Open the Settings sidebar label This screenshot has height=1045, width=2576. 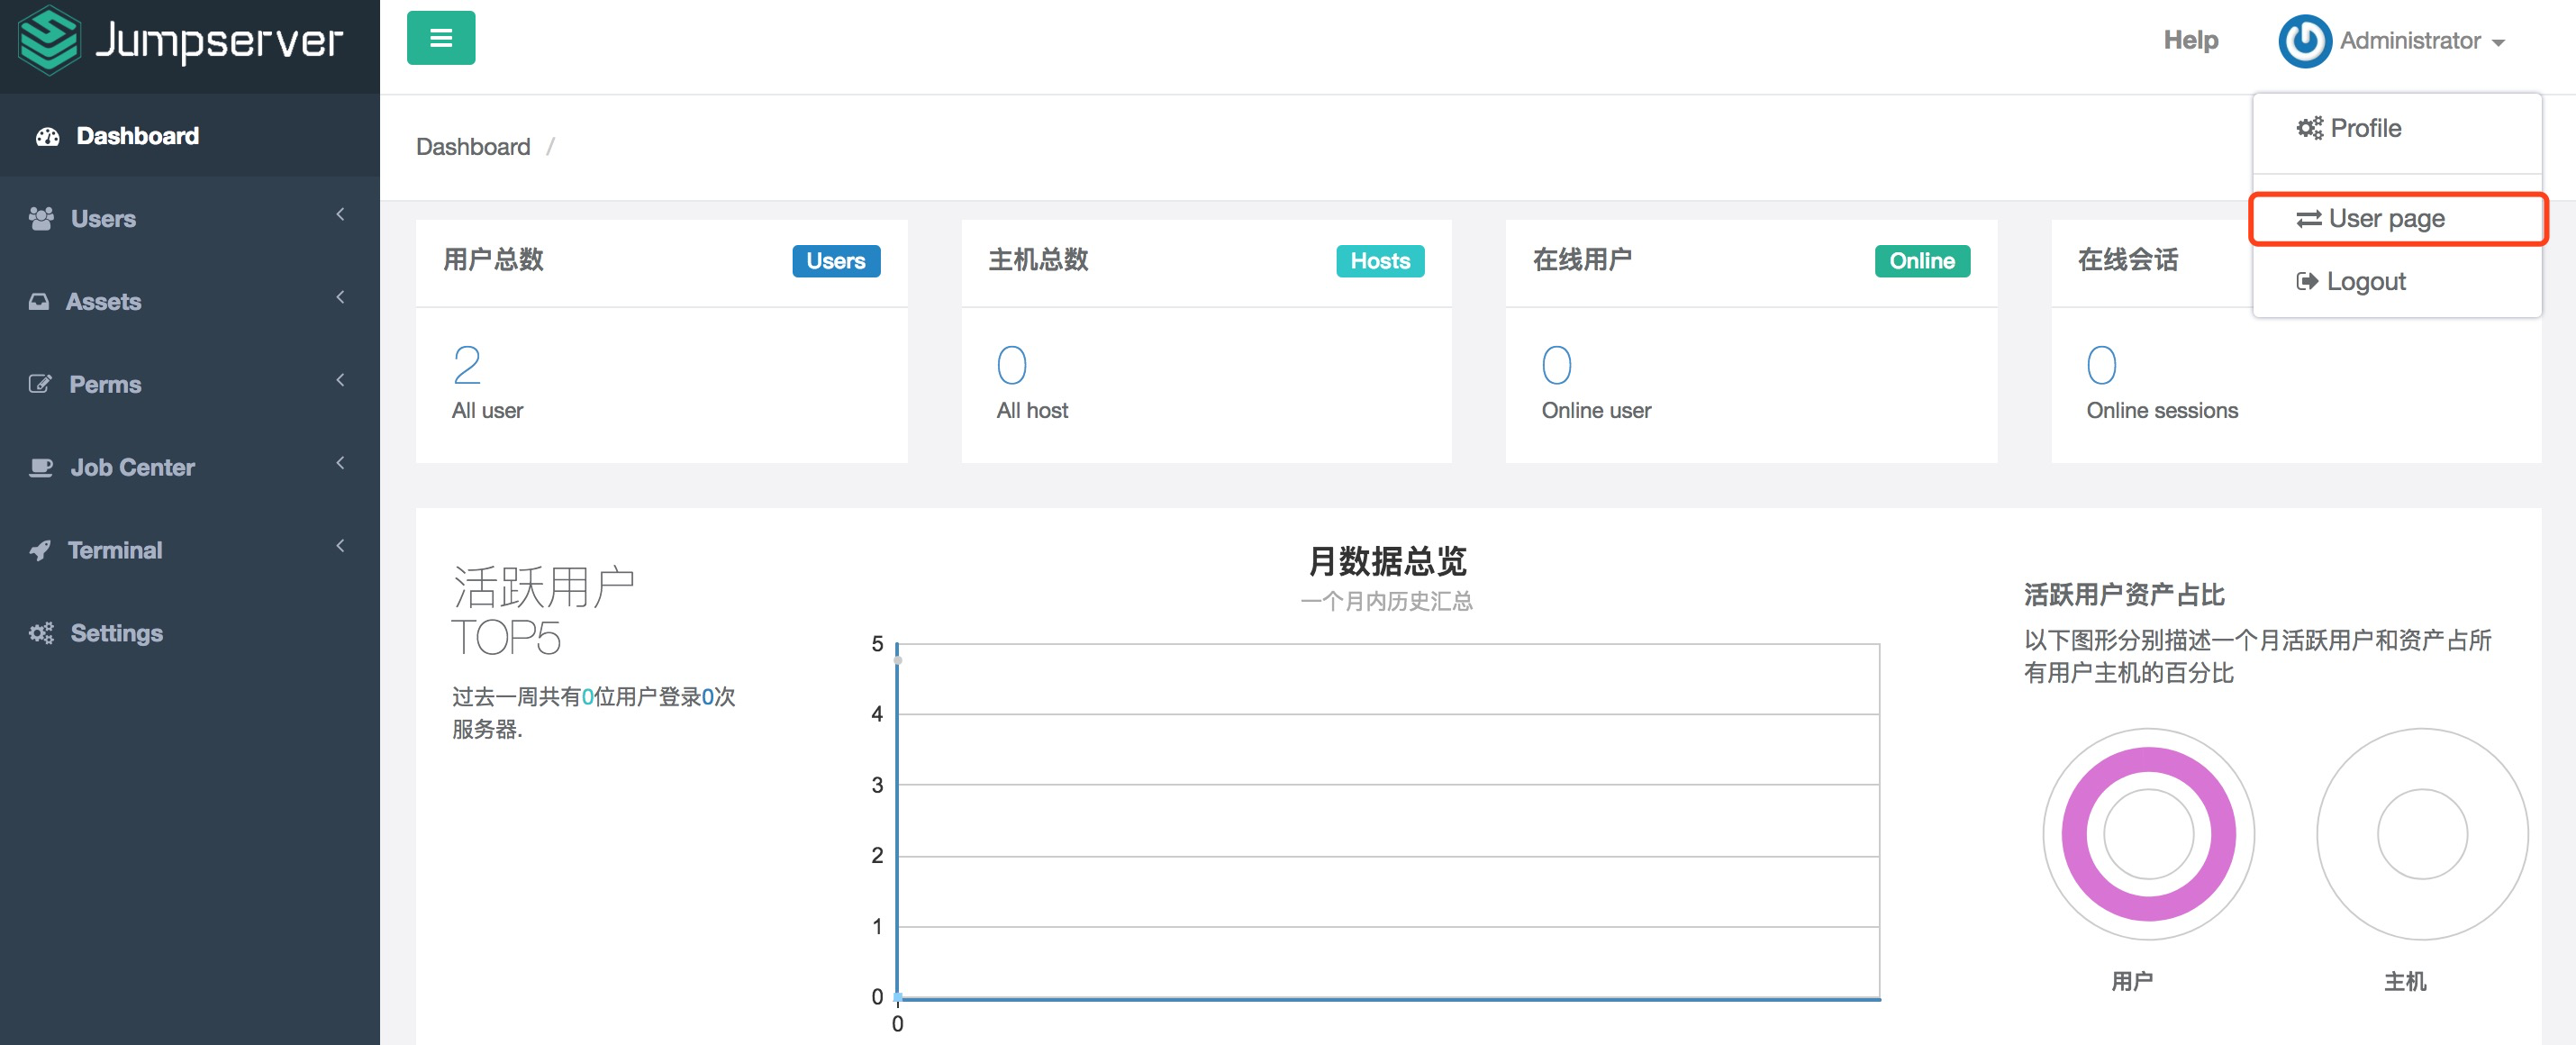116,633
